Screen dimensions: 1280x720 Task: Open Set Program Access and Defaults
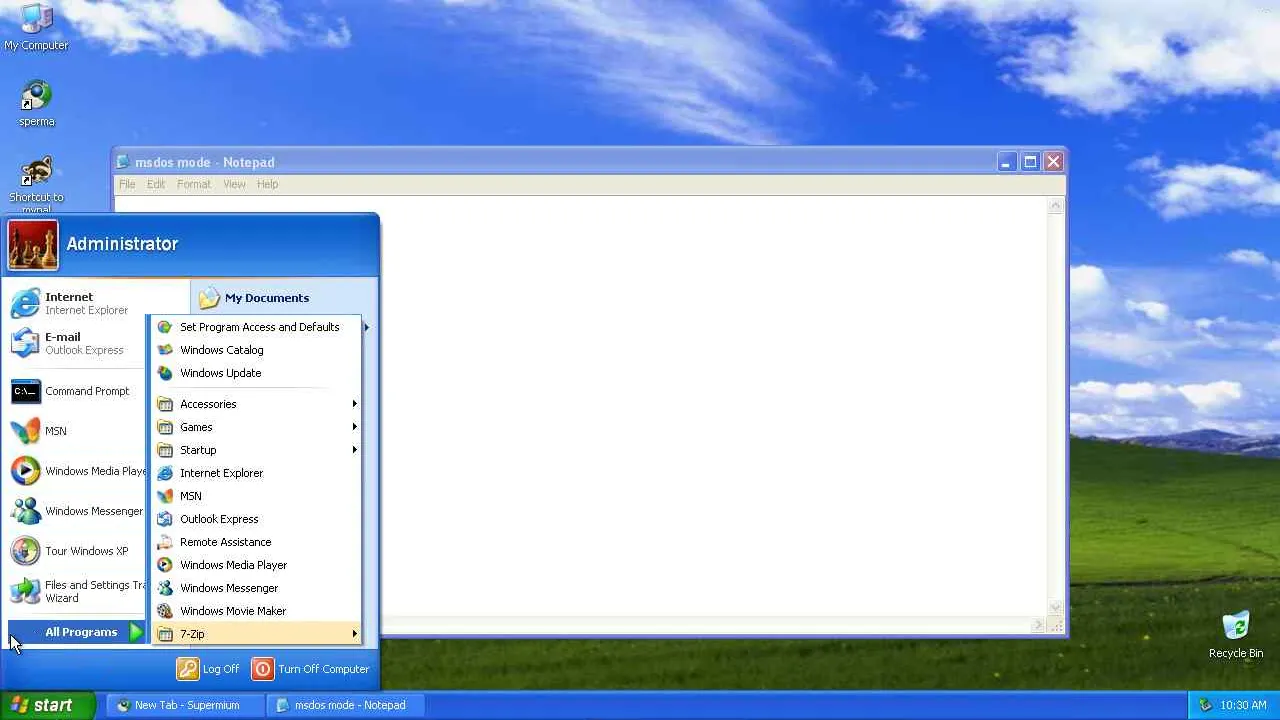click(256, 327)
